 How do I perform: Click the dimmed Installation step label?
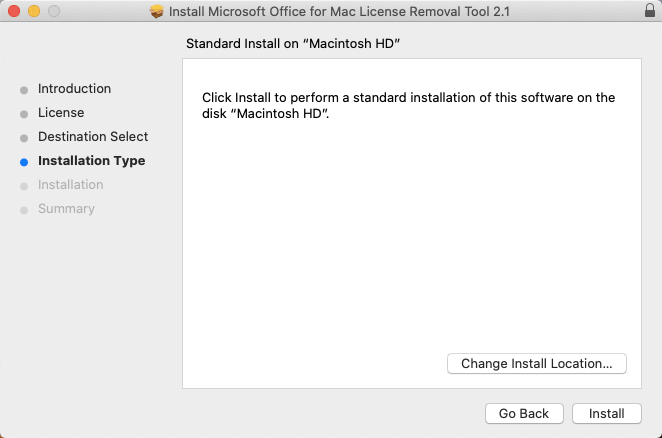point(70,185)
